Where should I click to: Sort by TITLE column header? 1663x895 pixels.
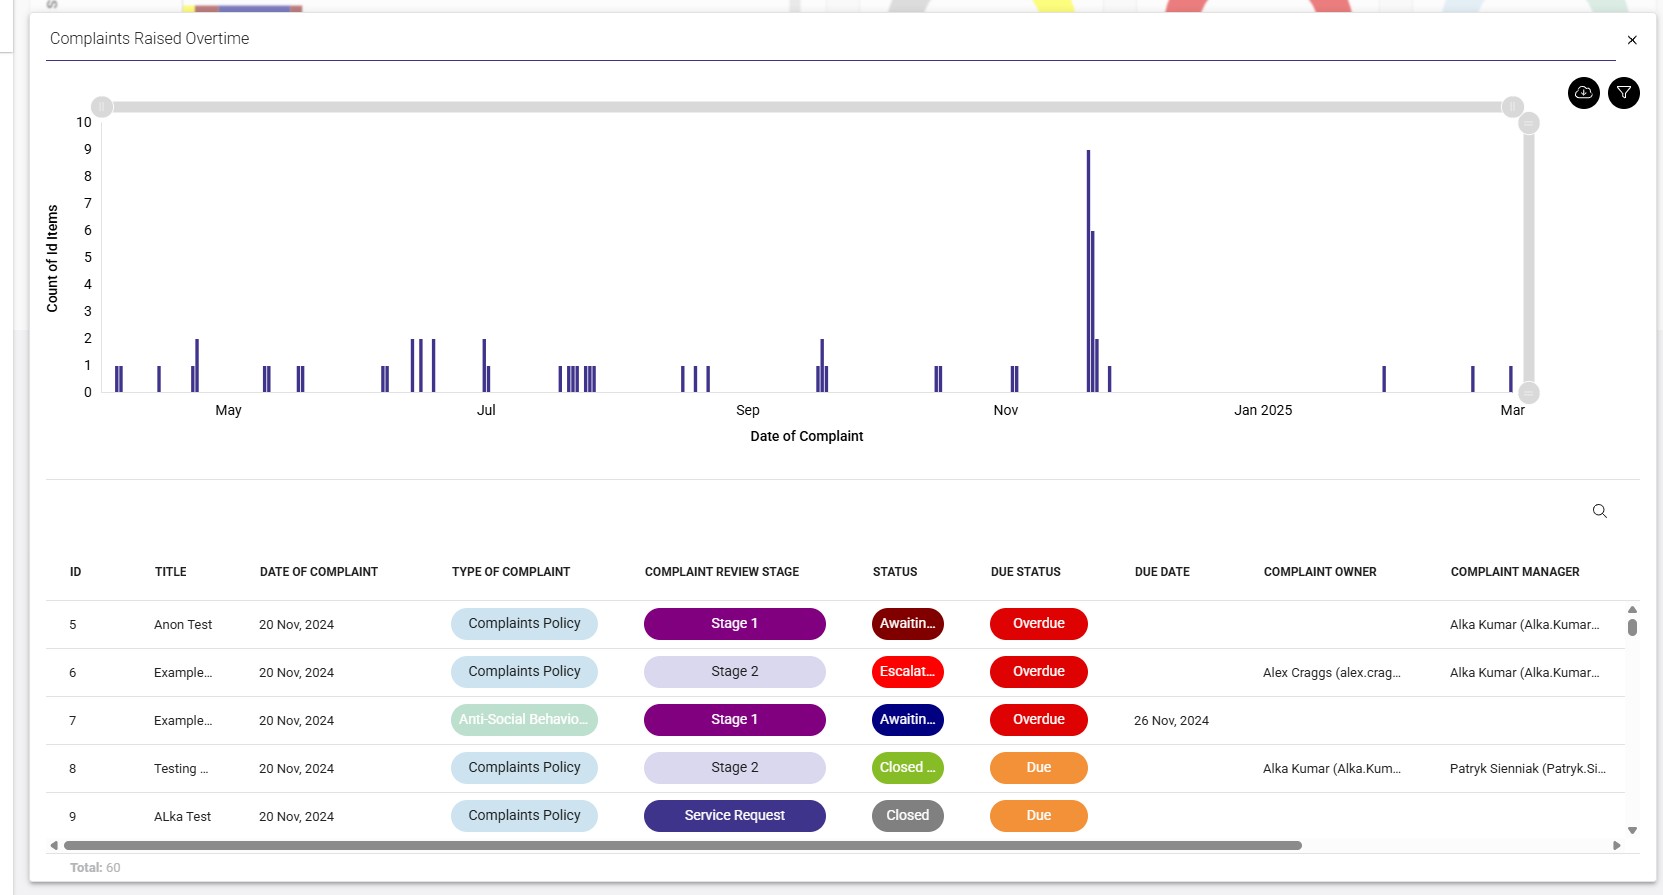pyautogui.click(x=170, y=572)
